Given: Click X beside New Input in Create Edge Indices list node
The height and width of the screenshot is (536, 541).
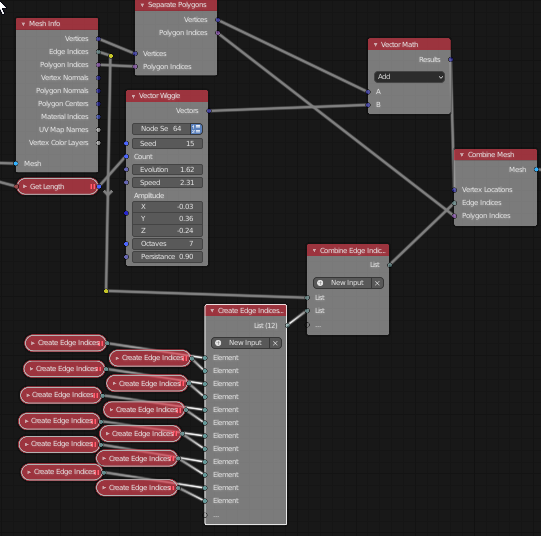Looking at the screenshot, I should [x=275, y=343].
